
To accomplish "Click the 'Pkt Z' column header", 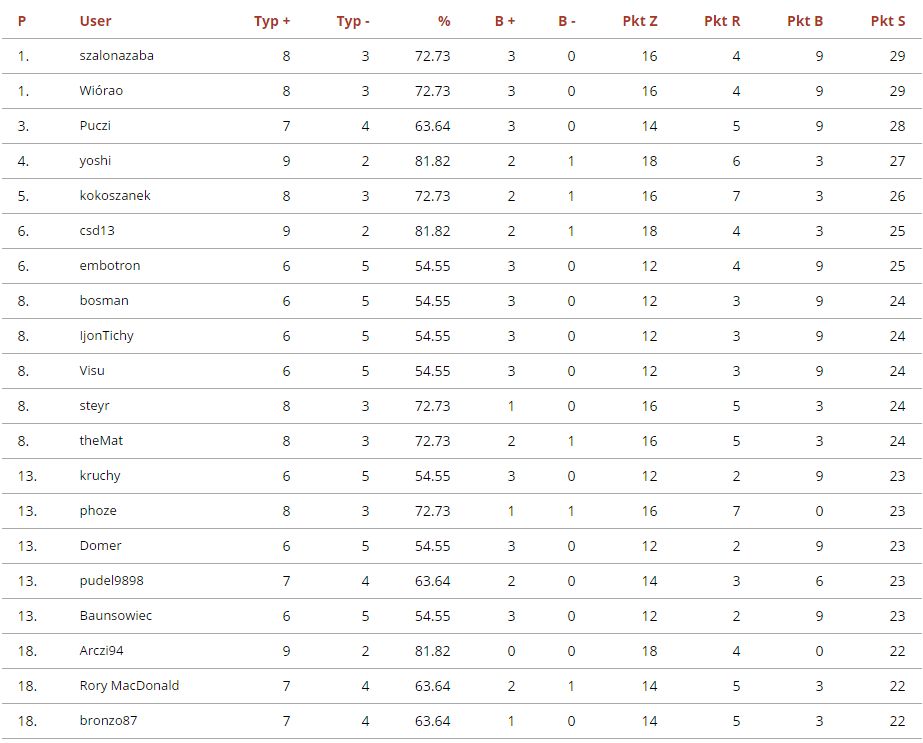I will [640, 21].
